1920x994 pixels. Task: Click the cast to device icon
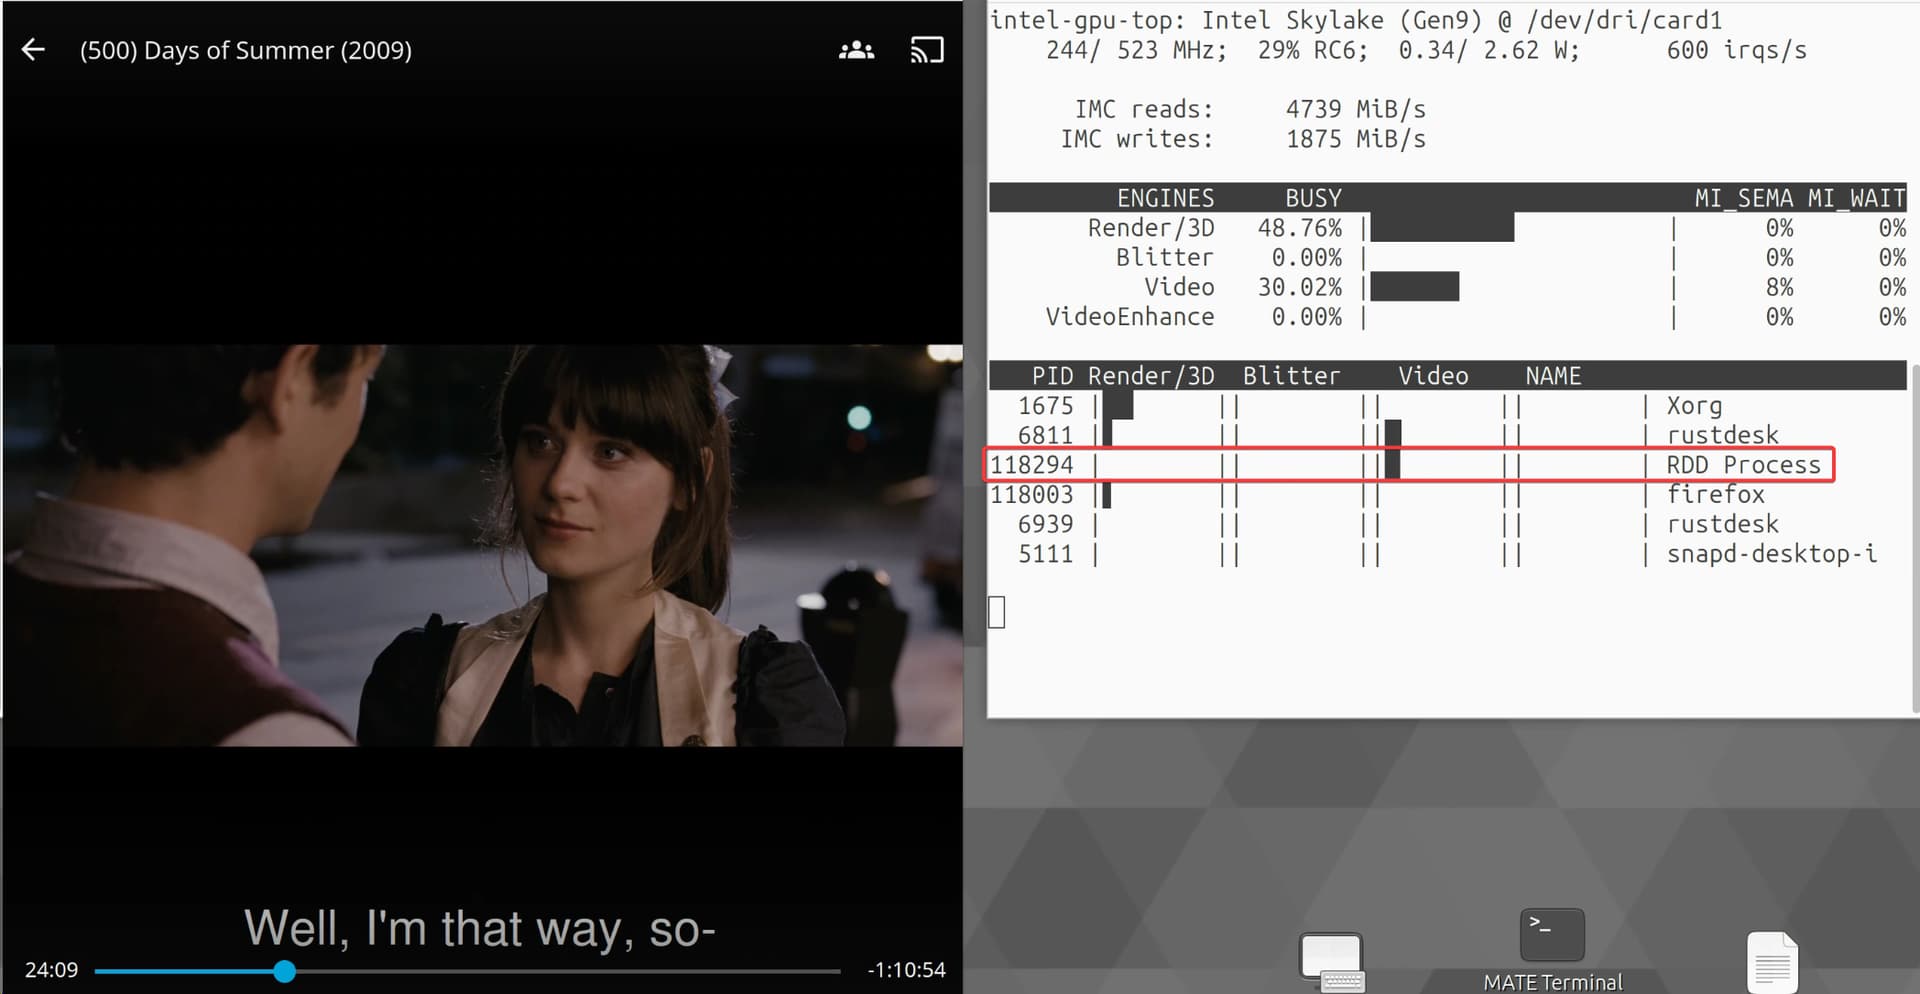[x=926, y=50]
